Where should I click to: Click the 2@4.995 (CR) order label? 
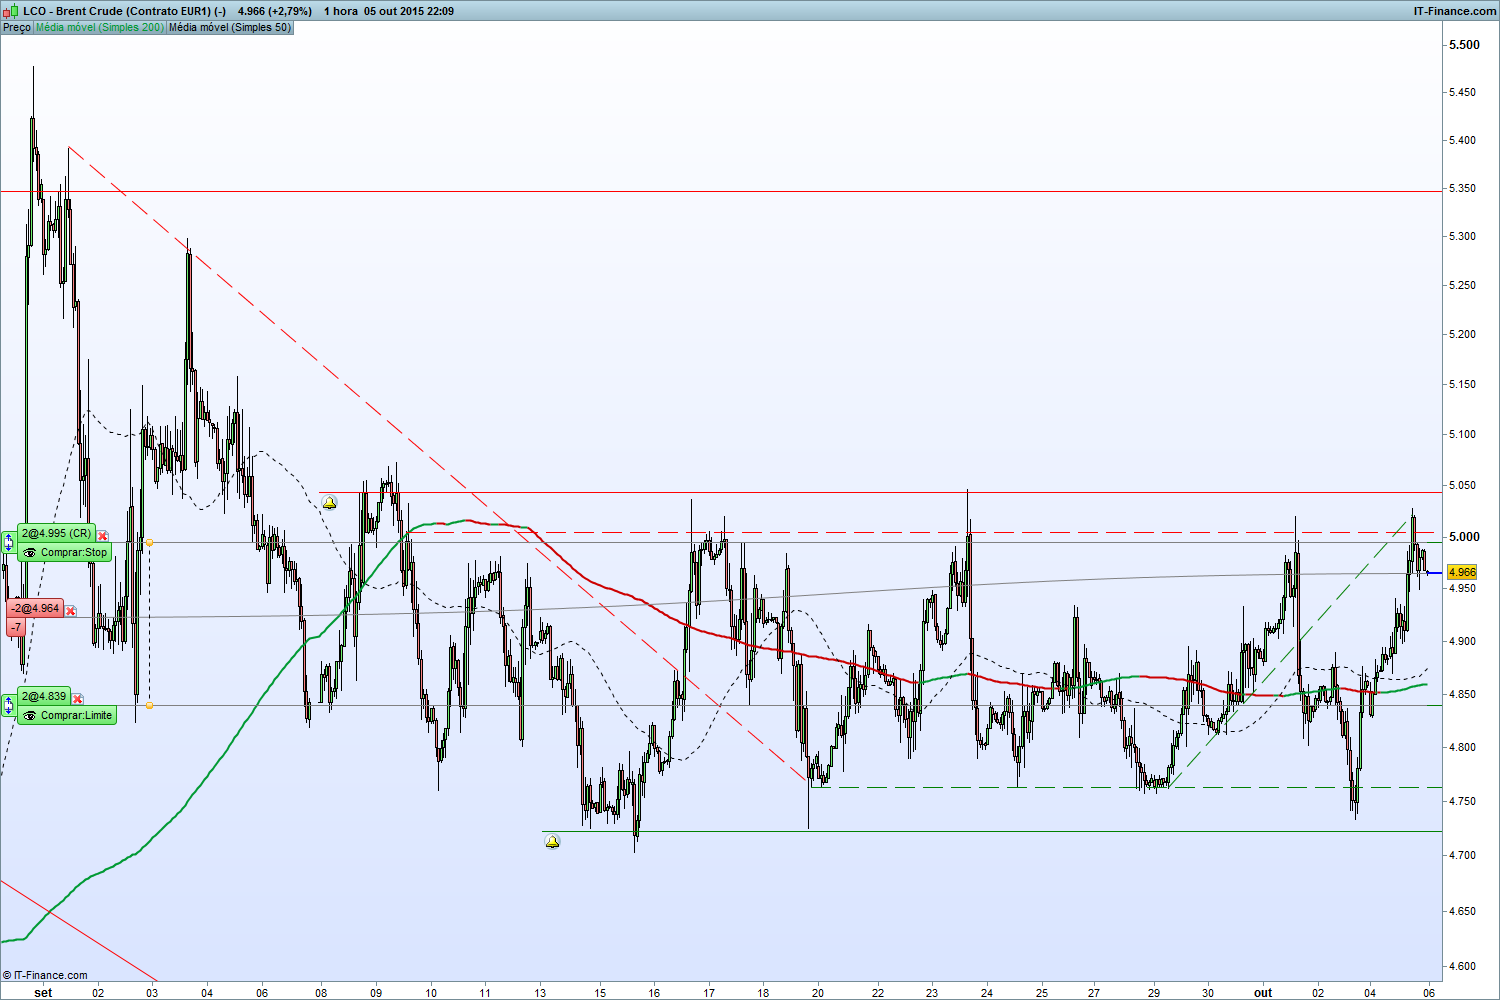click(x=56, y=534)
